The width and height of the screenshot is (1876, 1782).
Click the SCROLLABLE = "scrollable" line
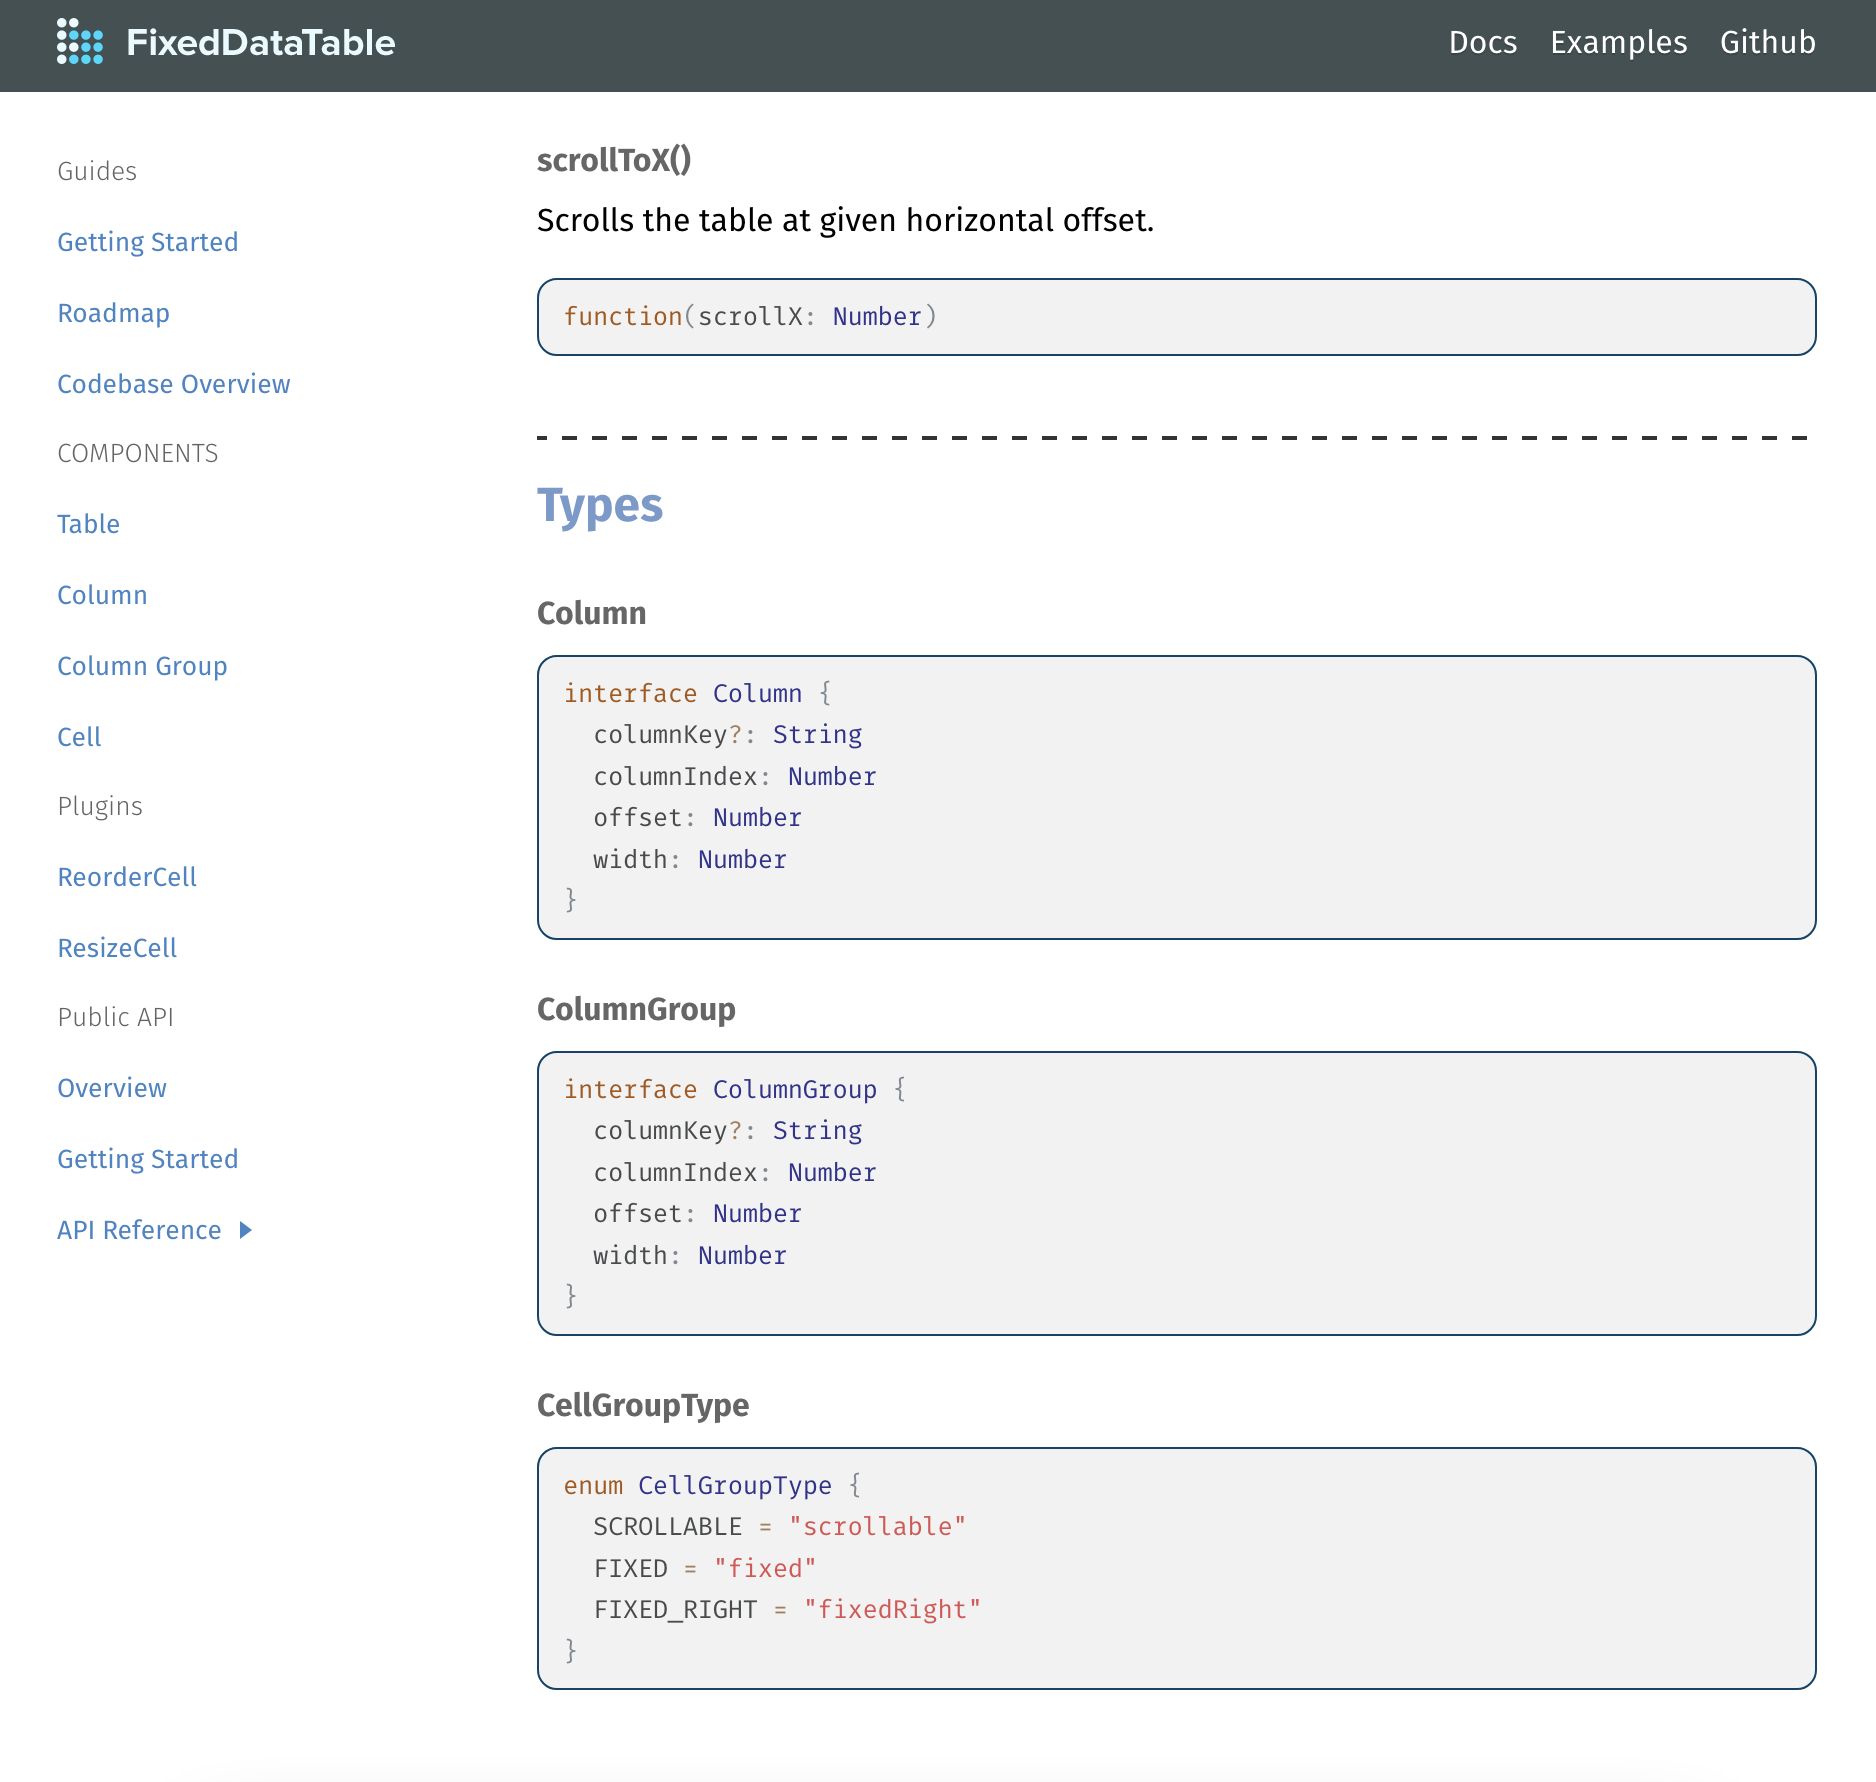coord(780,1527)
